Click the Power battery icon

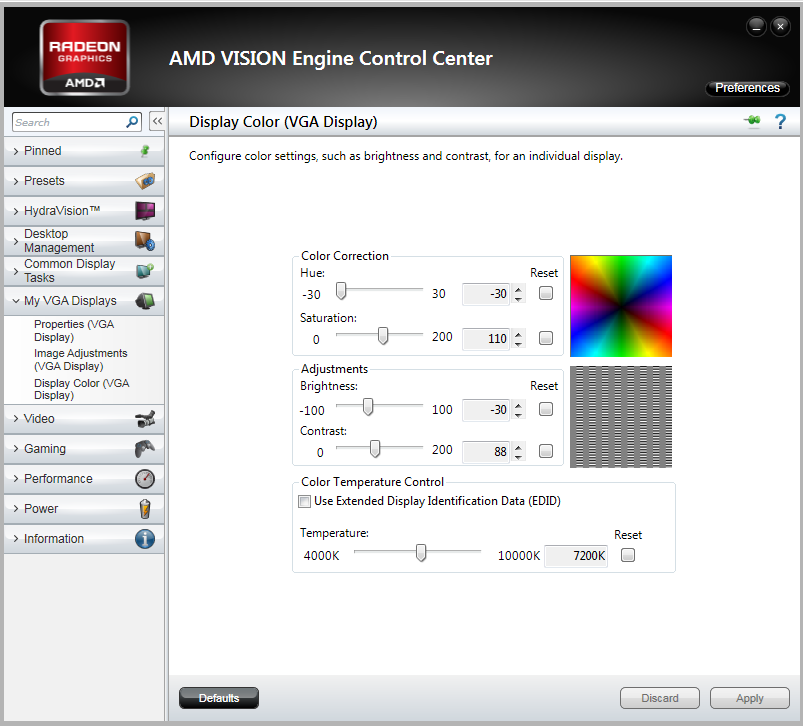[x=145, y=509]
